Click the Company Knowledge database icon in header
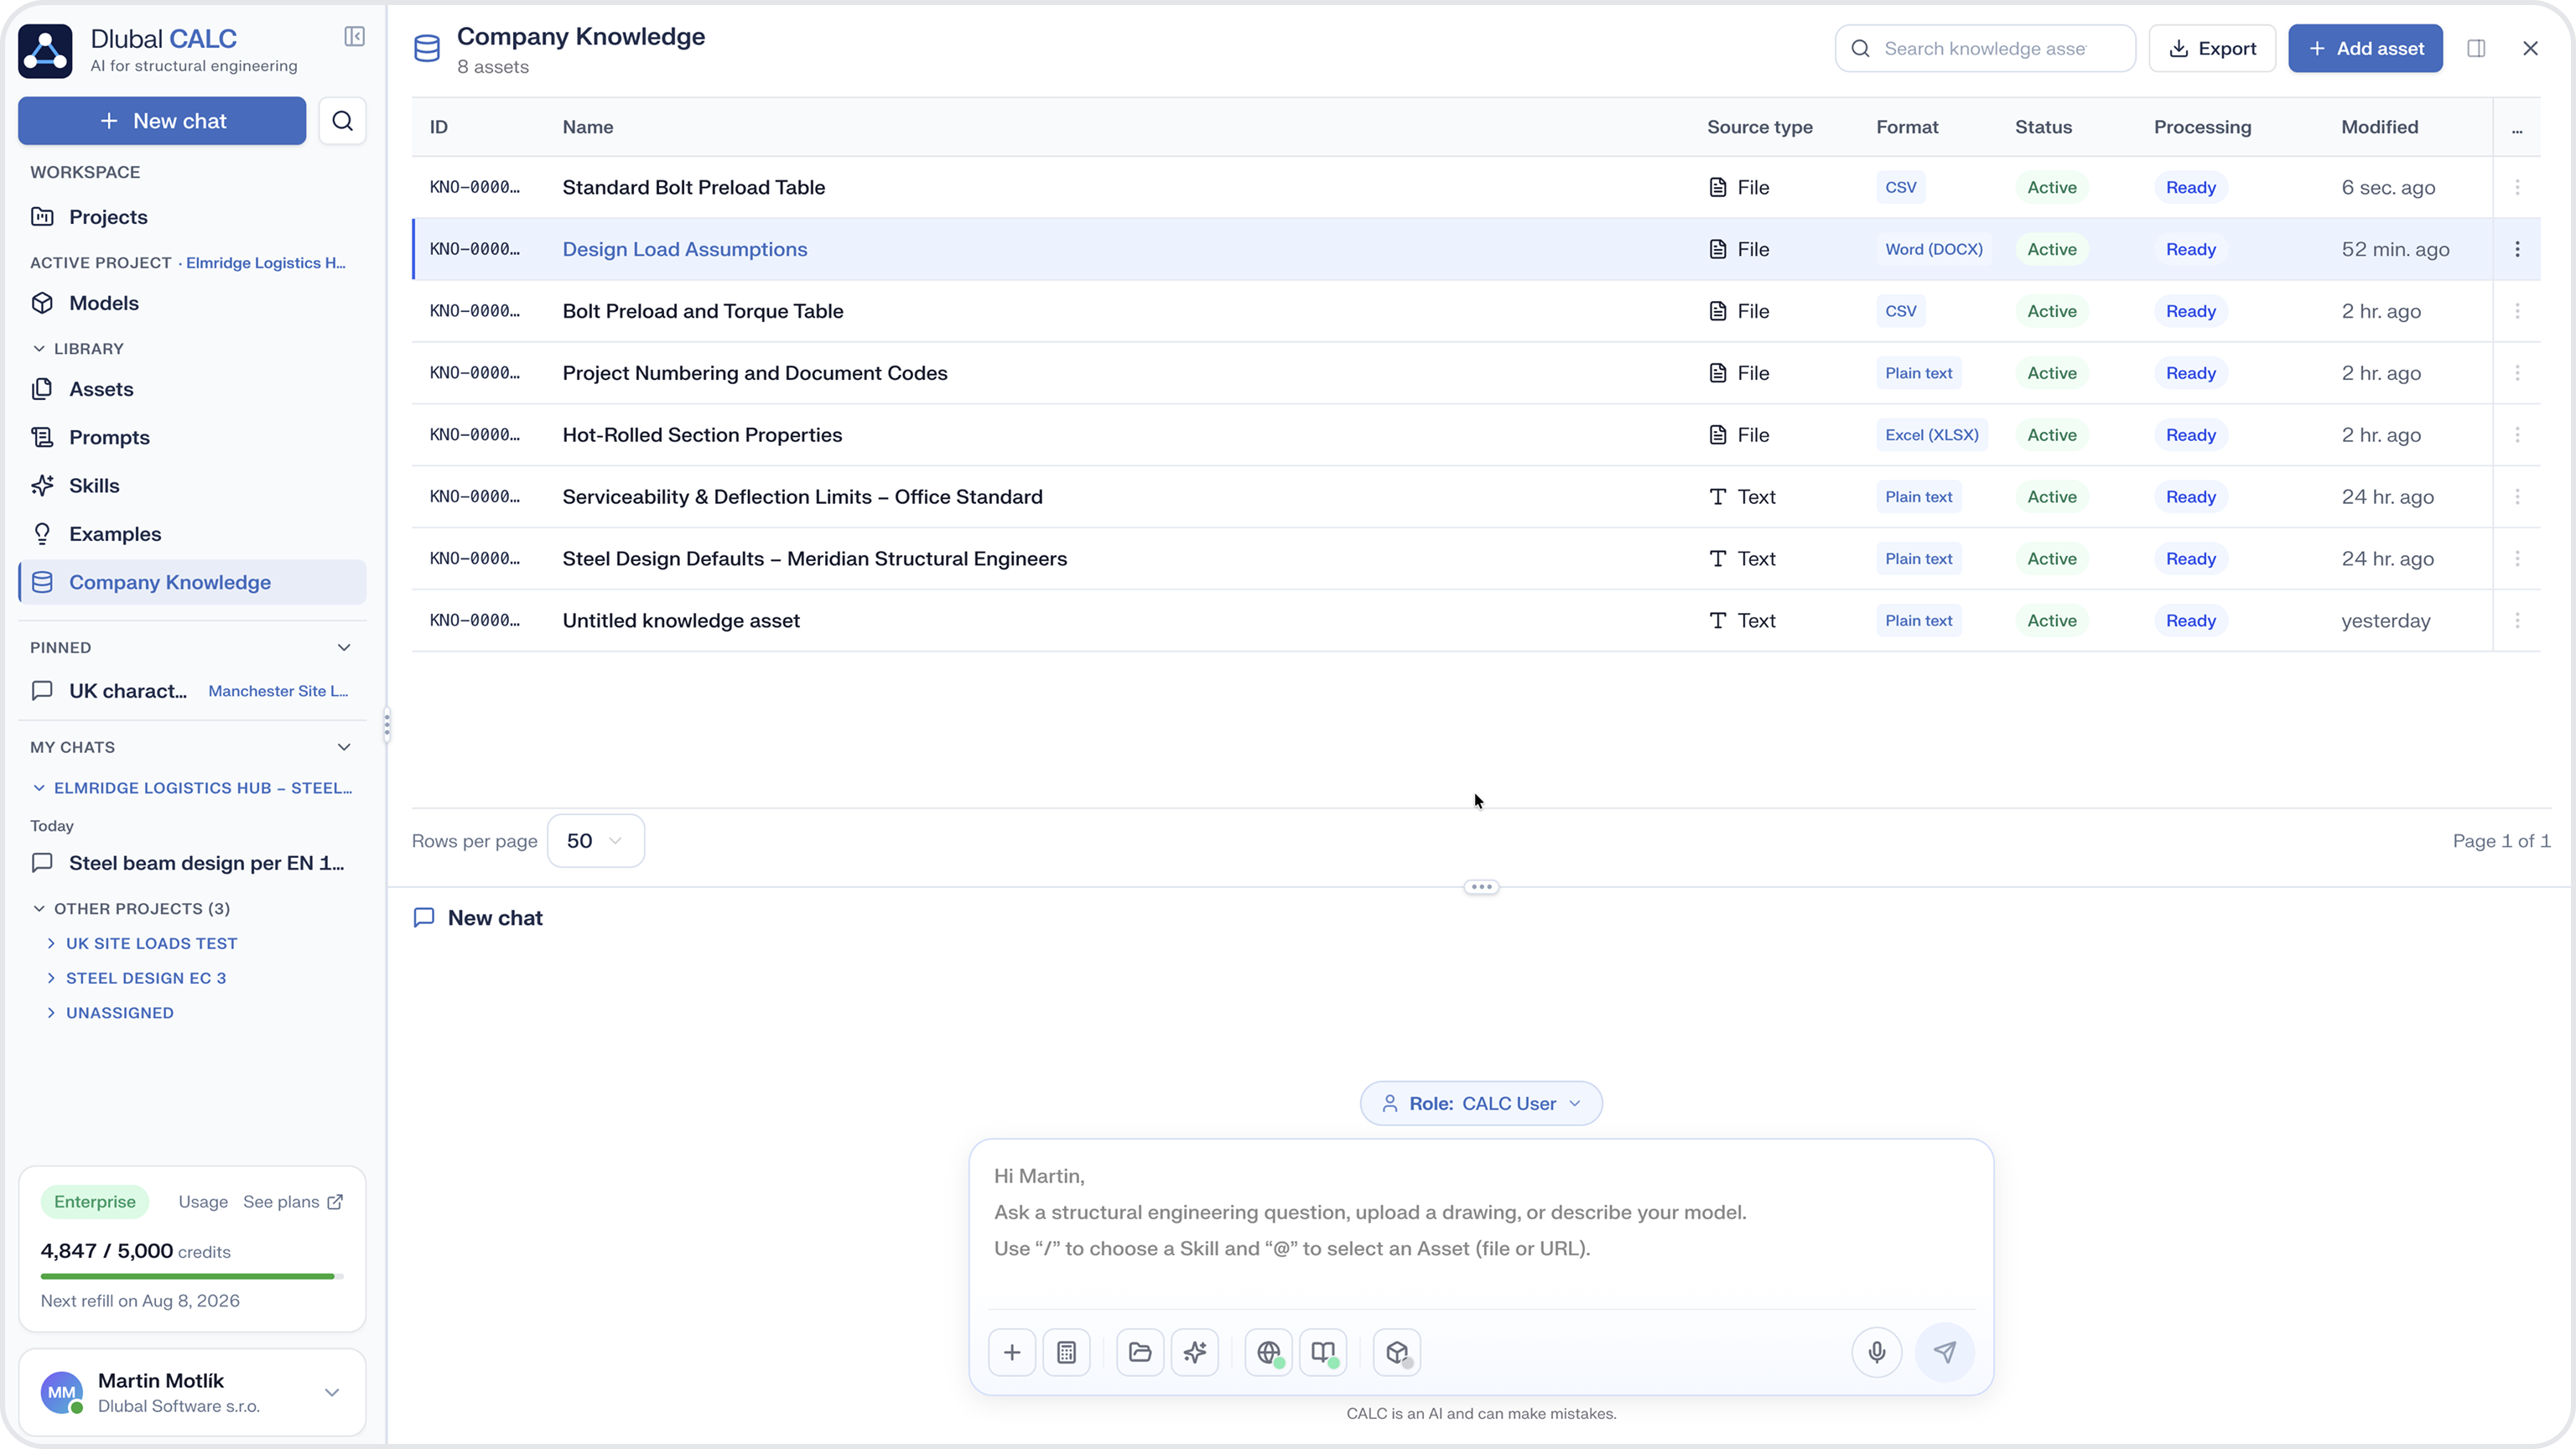The width and height of the screenshot is (2576, 1449). (x=427, y=49)
